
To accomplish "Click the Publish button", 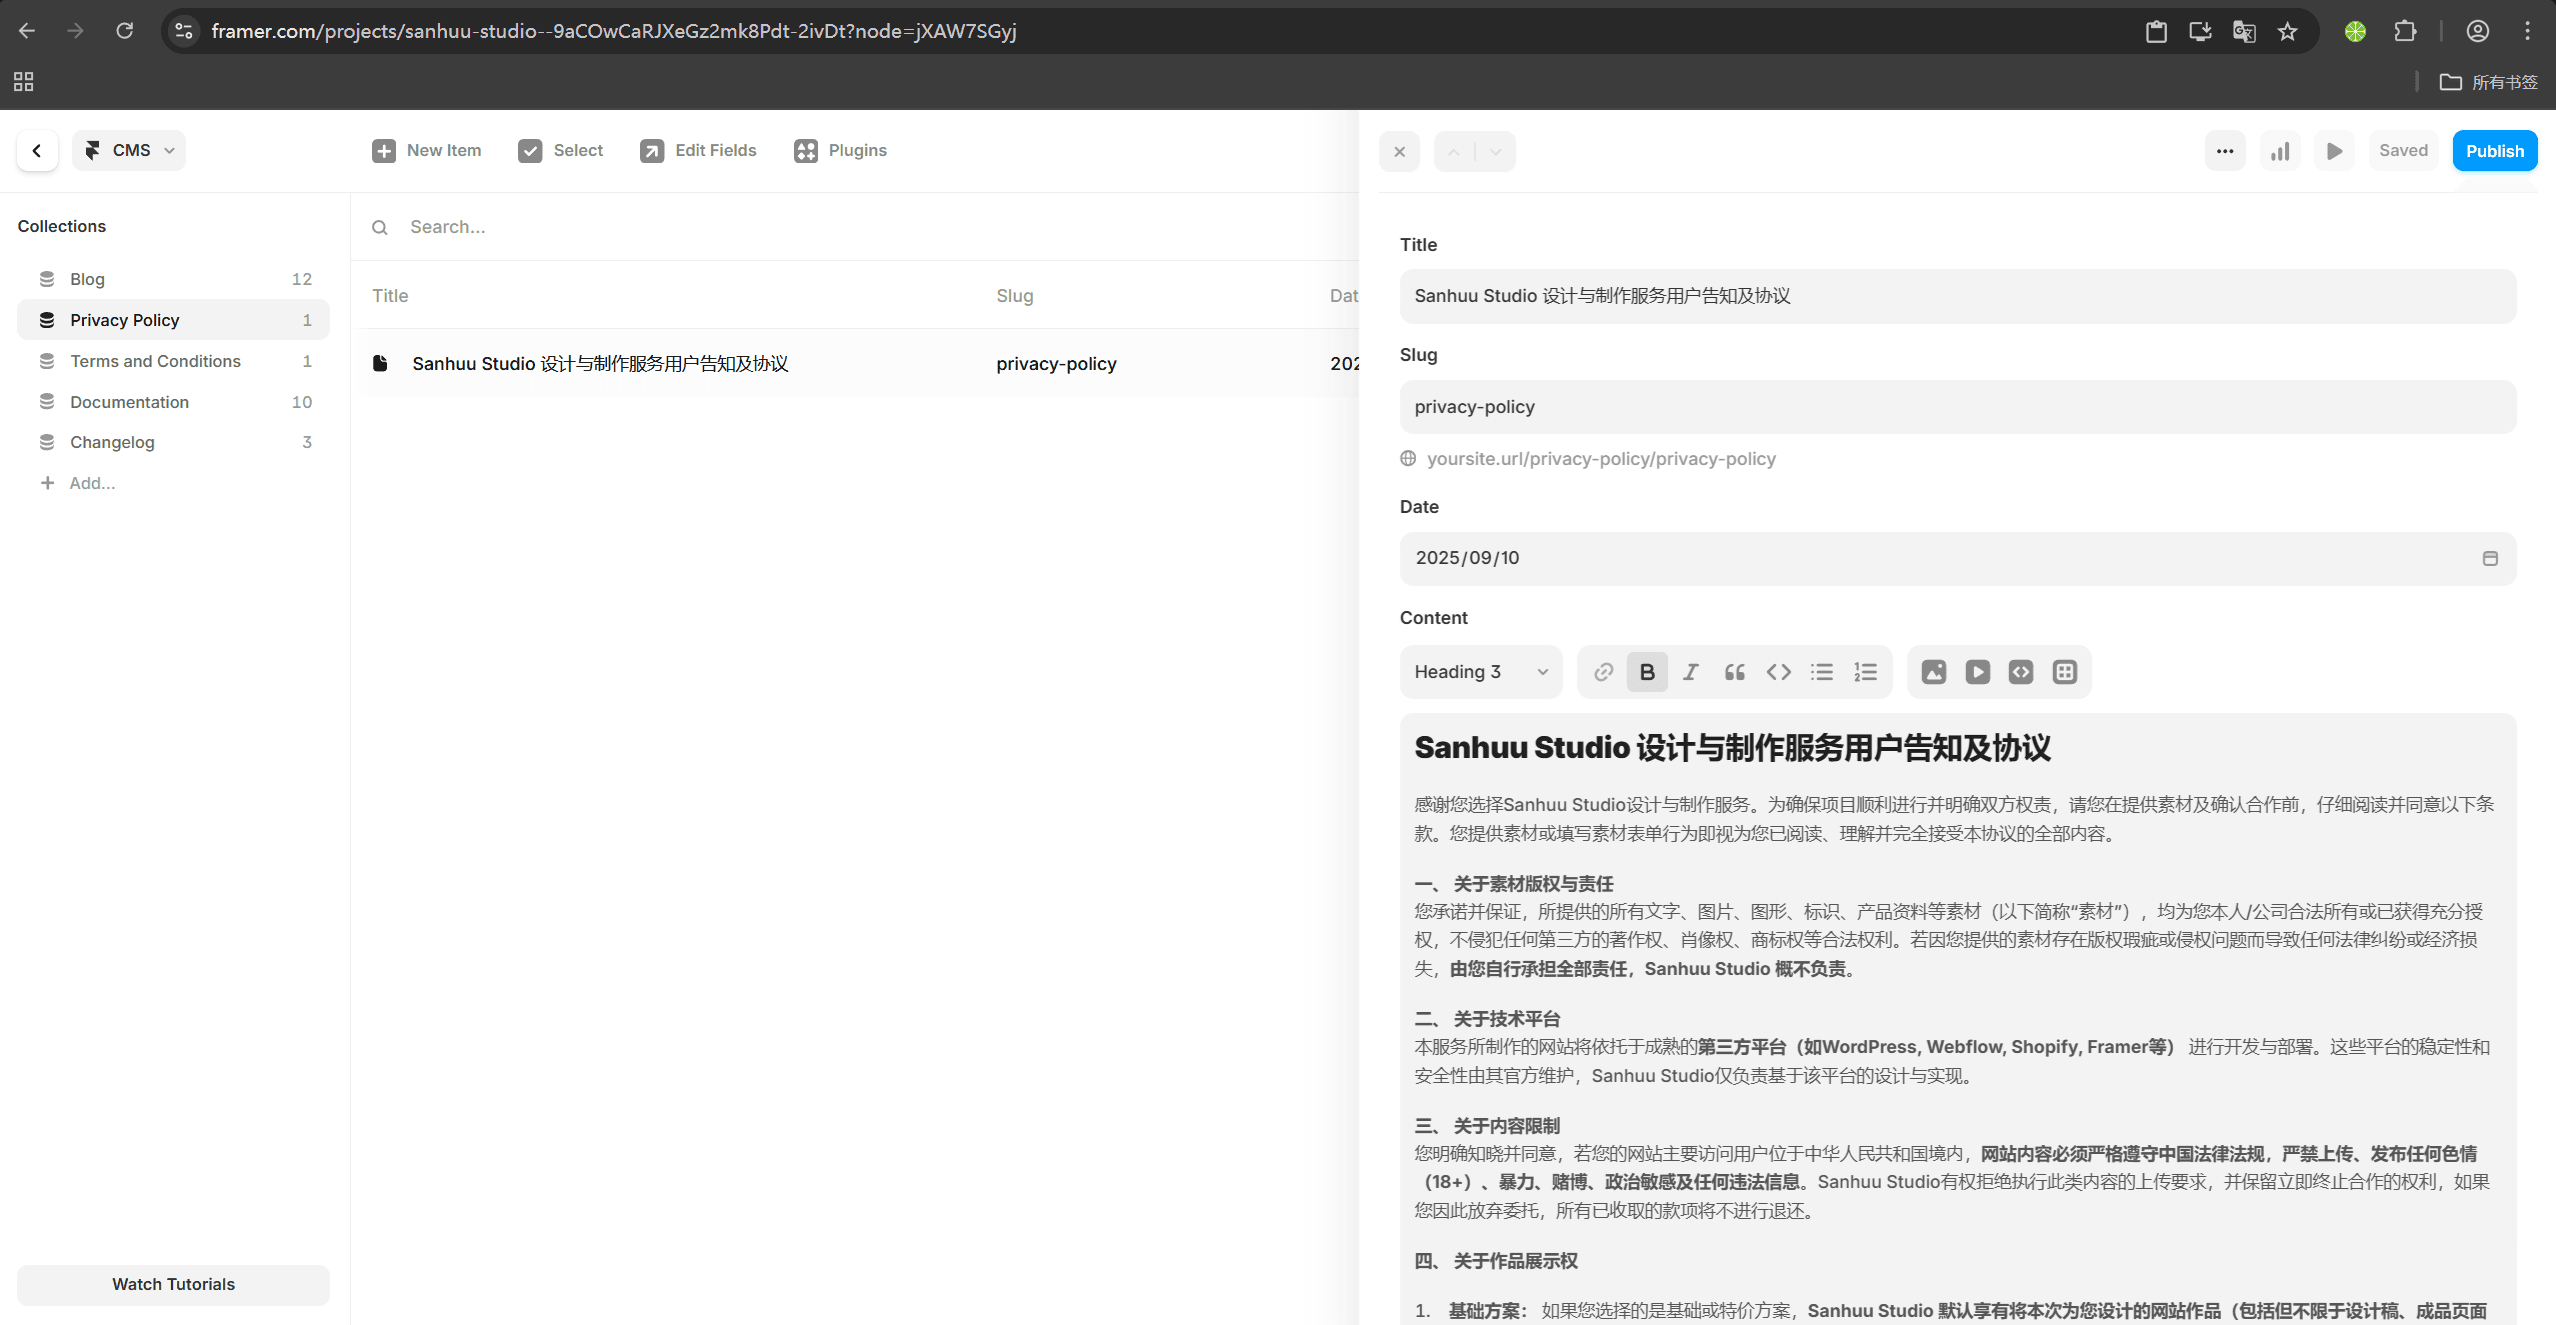I will (2494, 151).
